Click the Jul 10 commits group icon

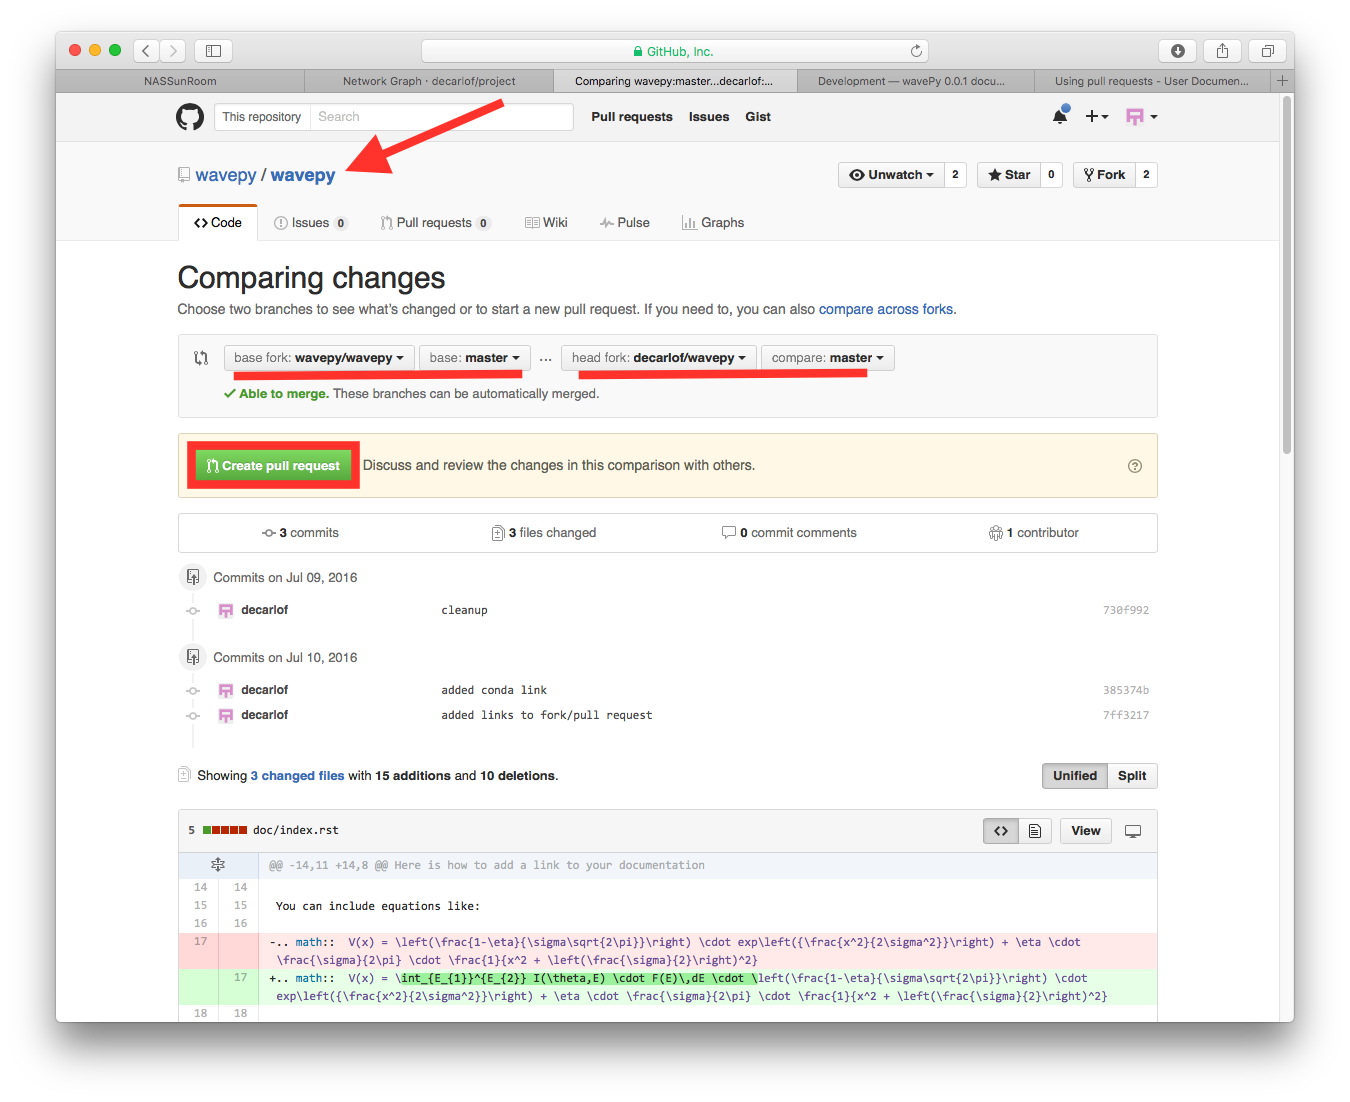pyautogui.click(x=193, y=657)
